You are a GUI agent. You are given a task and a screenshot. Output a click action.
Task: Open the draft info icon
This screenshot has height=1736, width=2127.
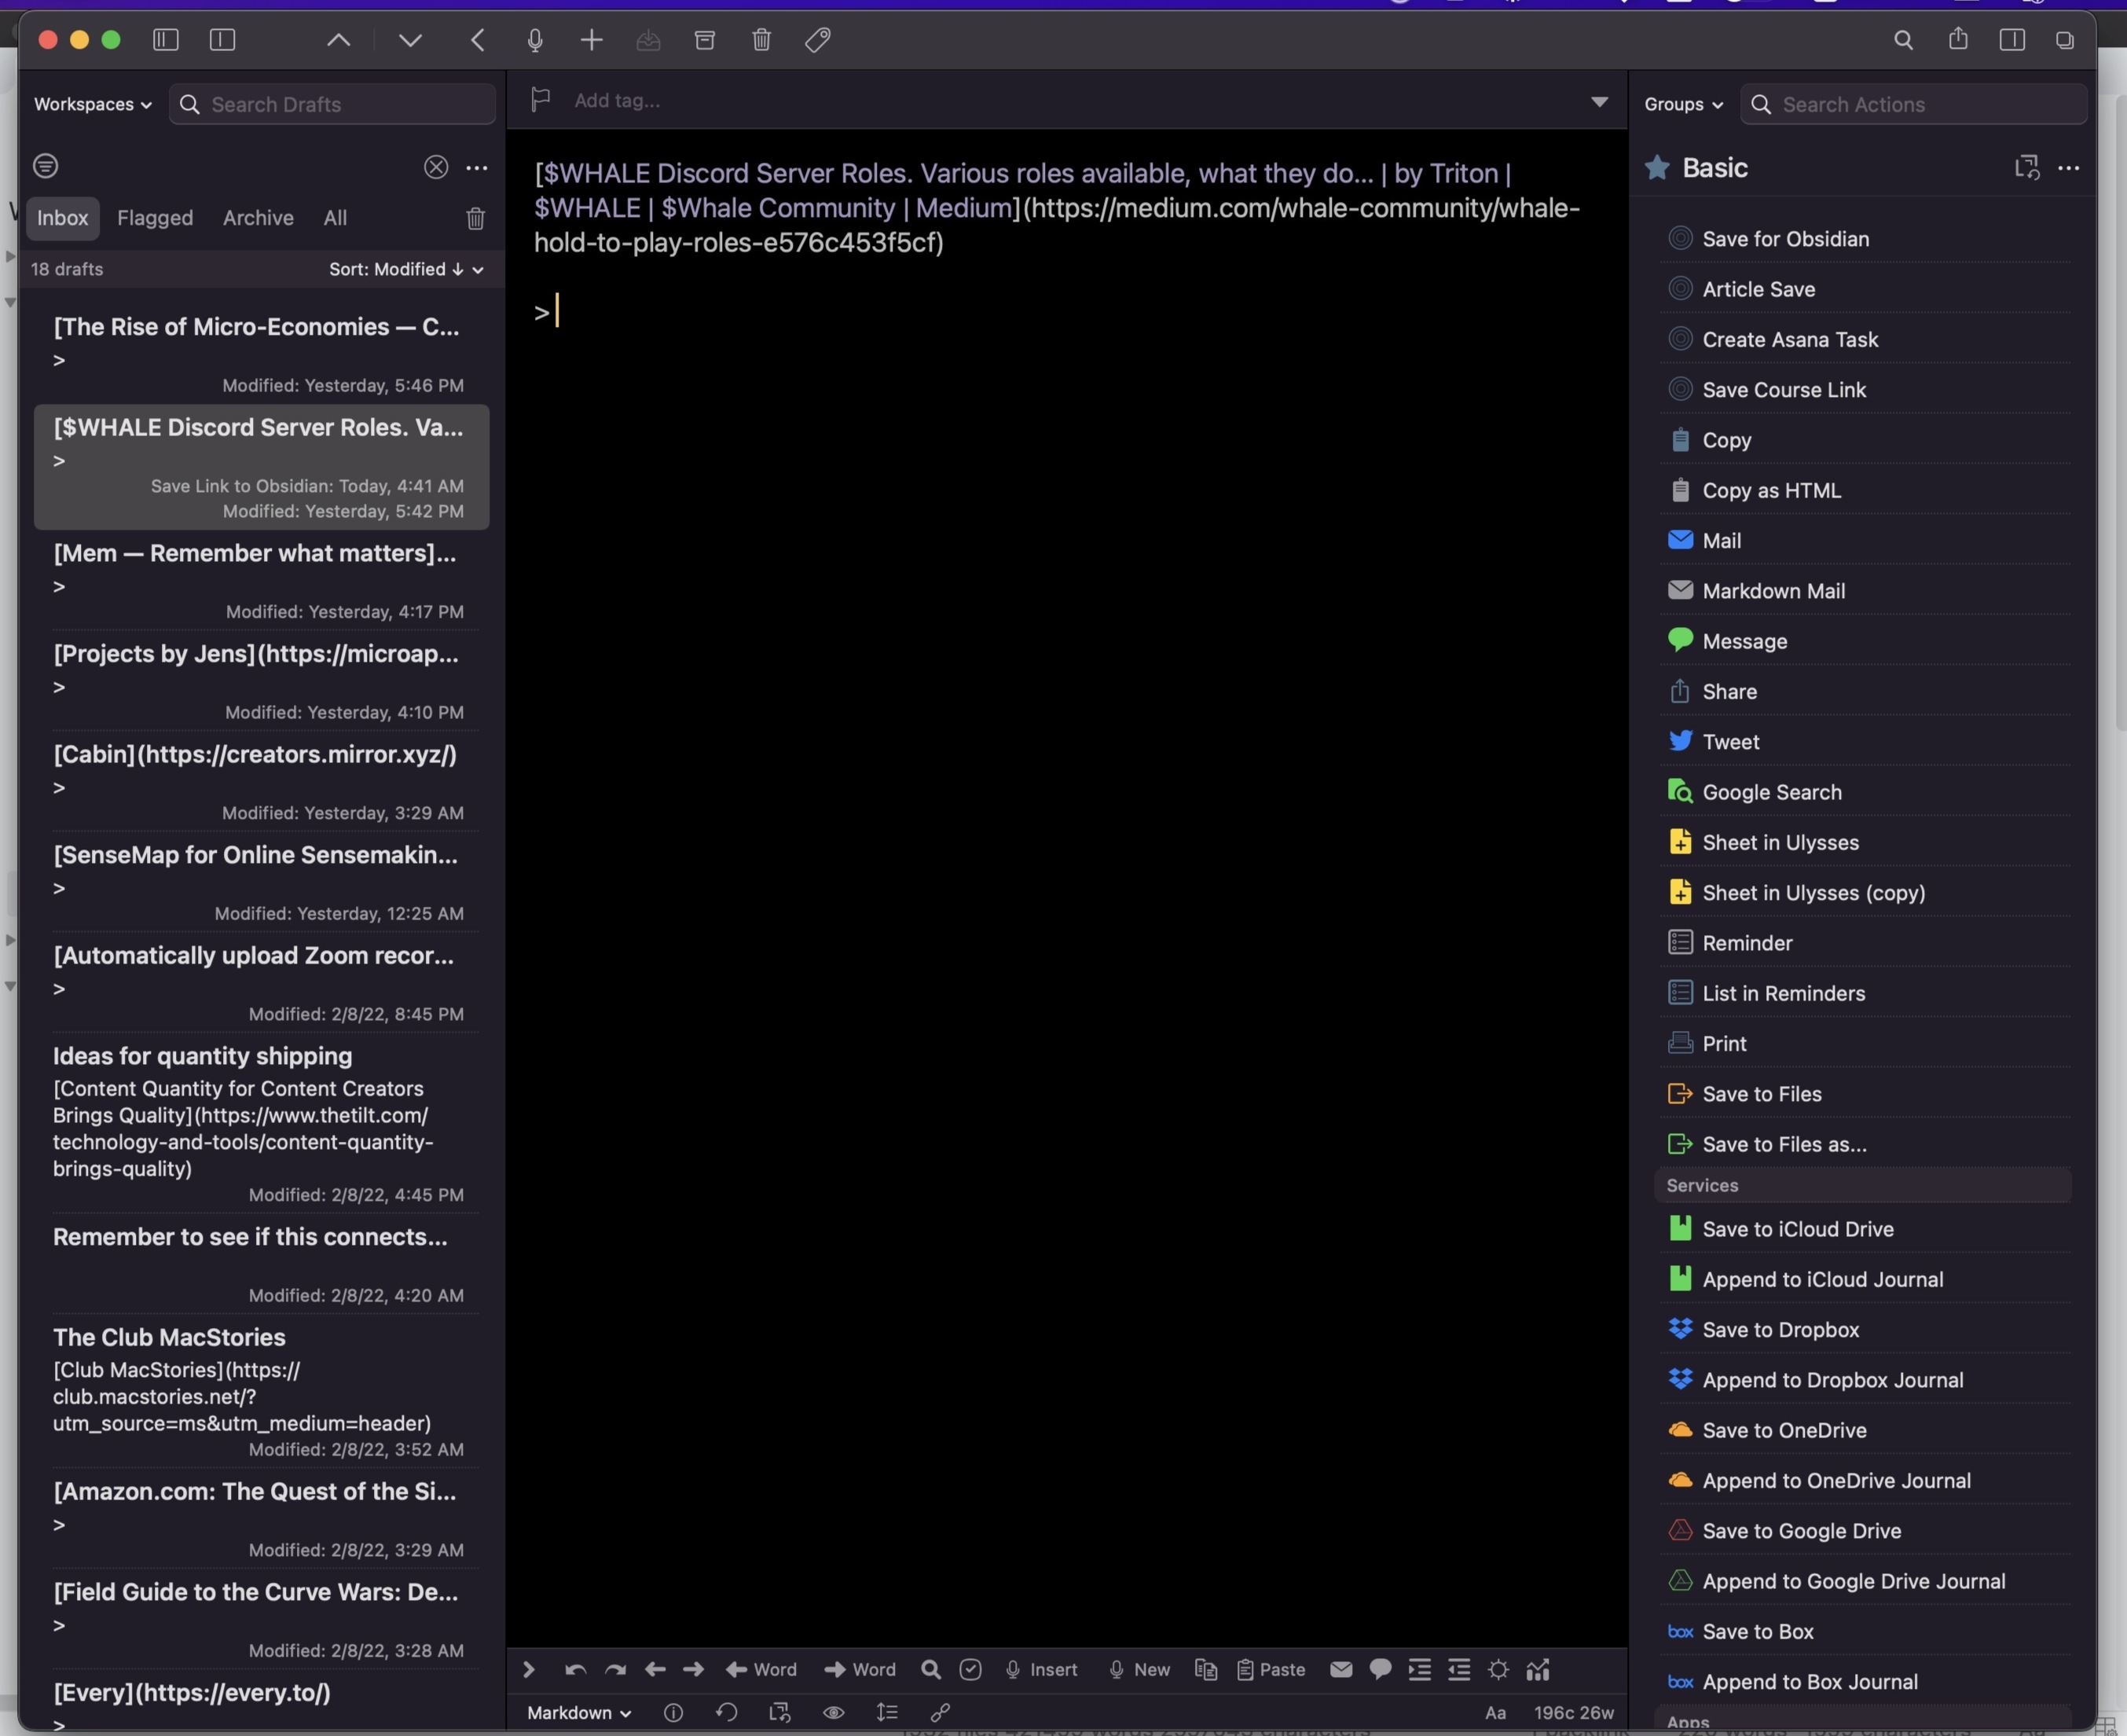point(674,1713)
